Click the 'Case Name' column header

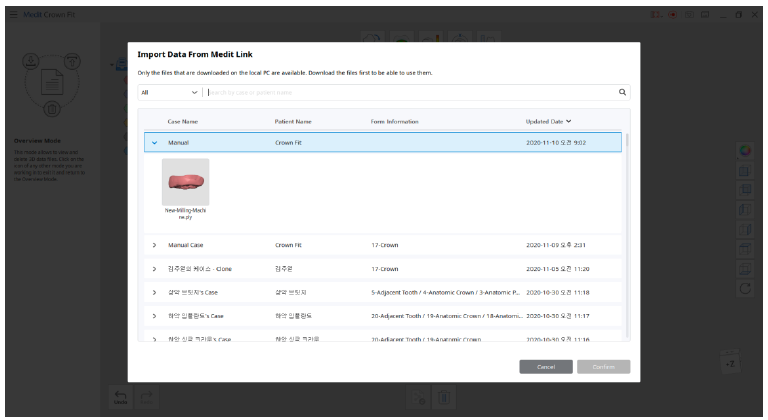(183, 122)
